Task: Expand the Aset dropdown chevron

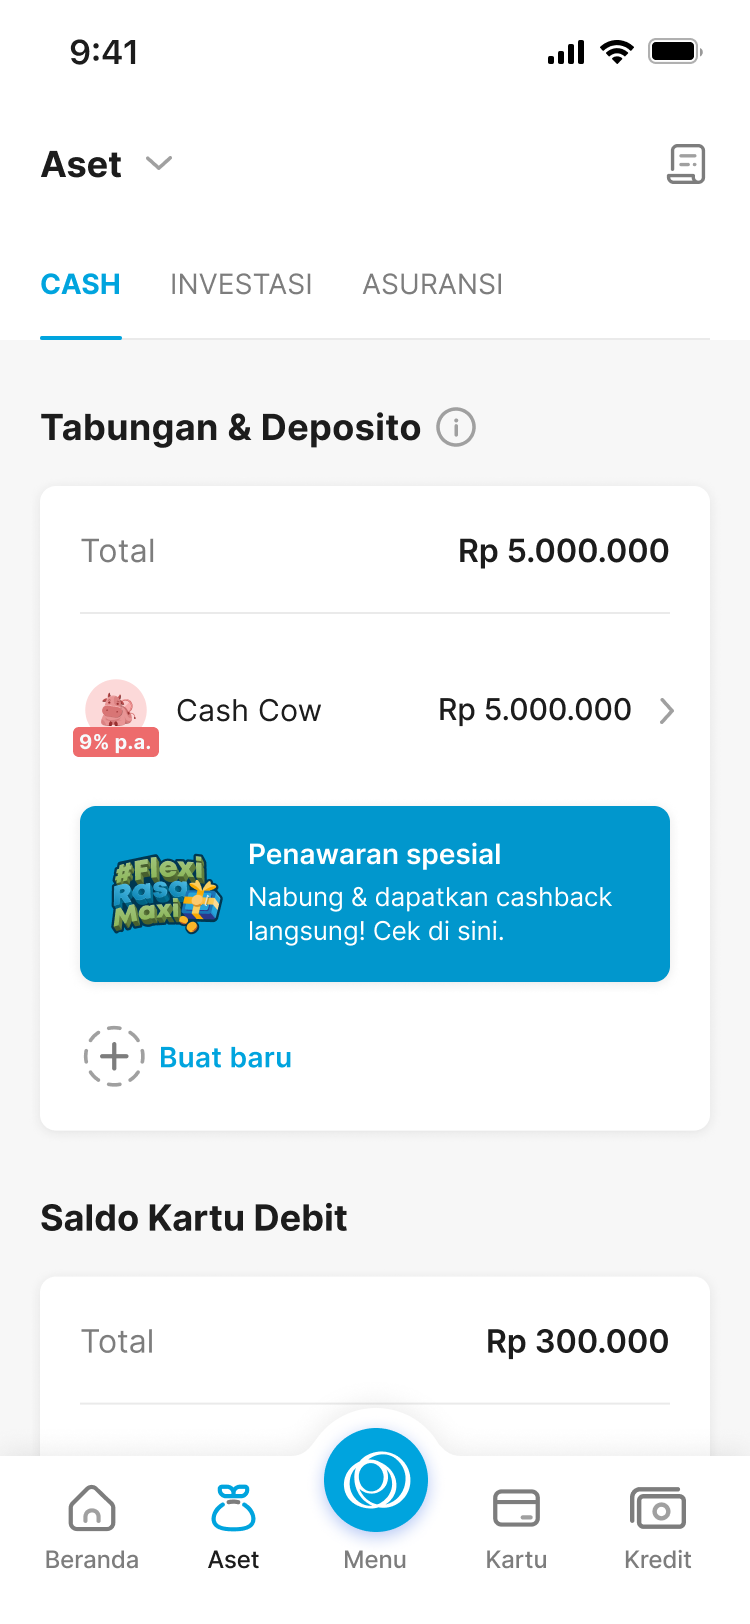Action: coord(159,163)
